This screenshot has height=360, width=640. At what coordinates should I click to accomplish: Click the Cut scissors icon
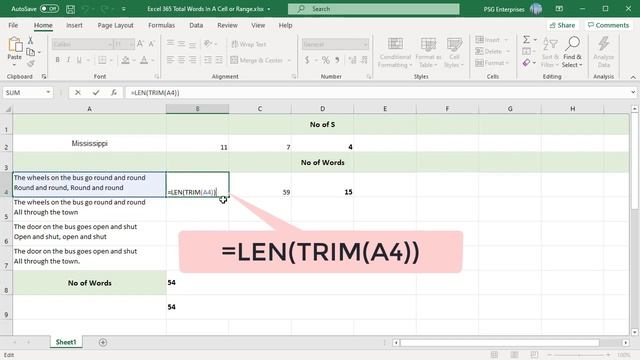pos(30,40)
